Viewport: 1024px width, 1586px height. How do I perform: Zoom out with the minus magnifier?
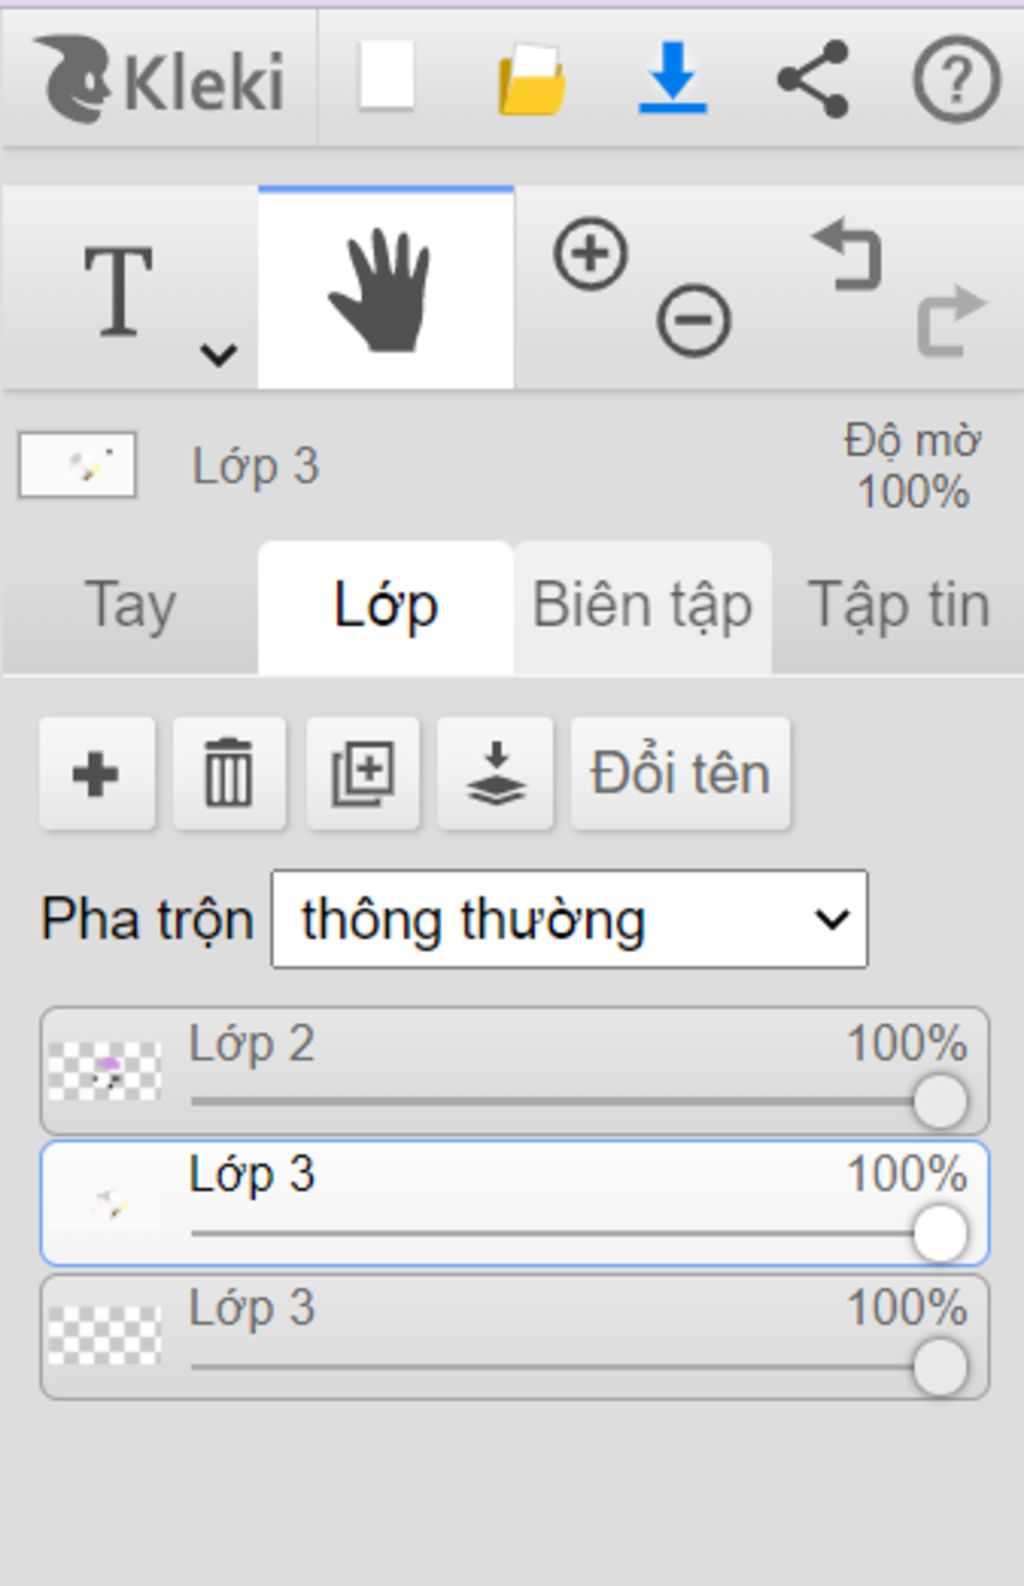point(693,320)
